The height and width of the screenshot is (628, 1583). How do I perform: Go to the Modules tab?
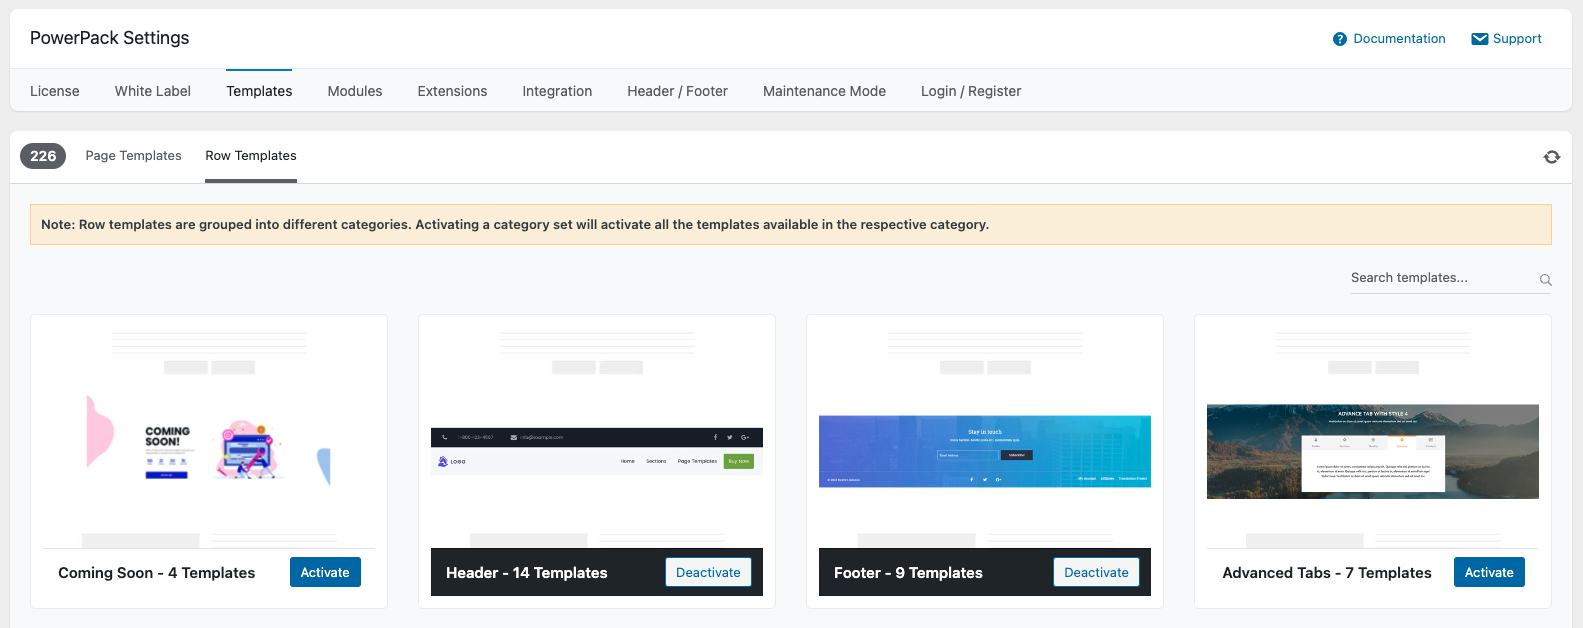click(x=355, y=91)
